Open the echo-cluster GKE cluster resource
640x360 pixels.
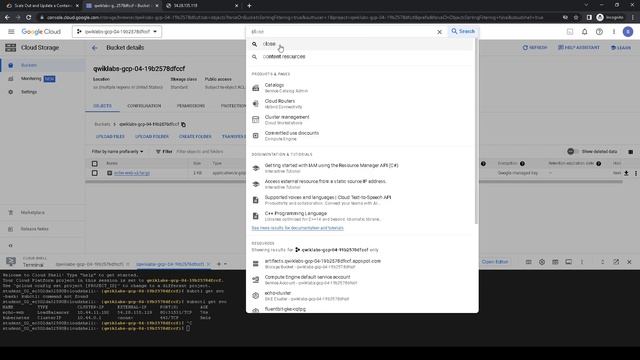click(360, 296)
